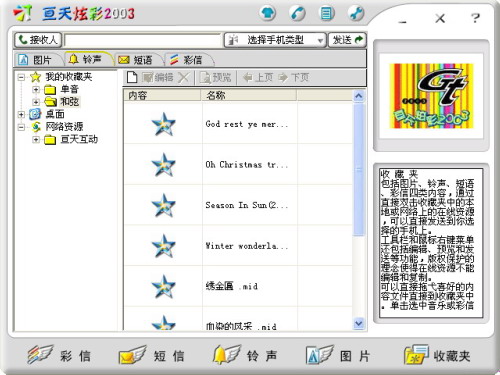Screen dimensions: 500x375
Task: Click the t-shirt skin icon in title bar
Action: pyautogui.click(x=267, y=14)
